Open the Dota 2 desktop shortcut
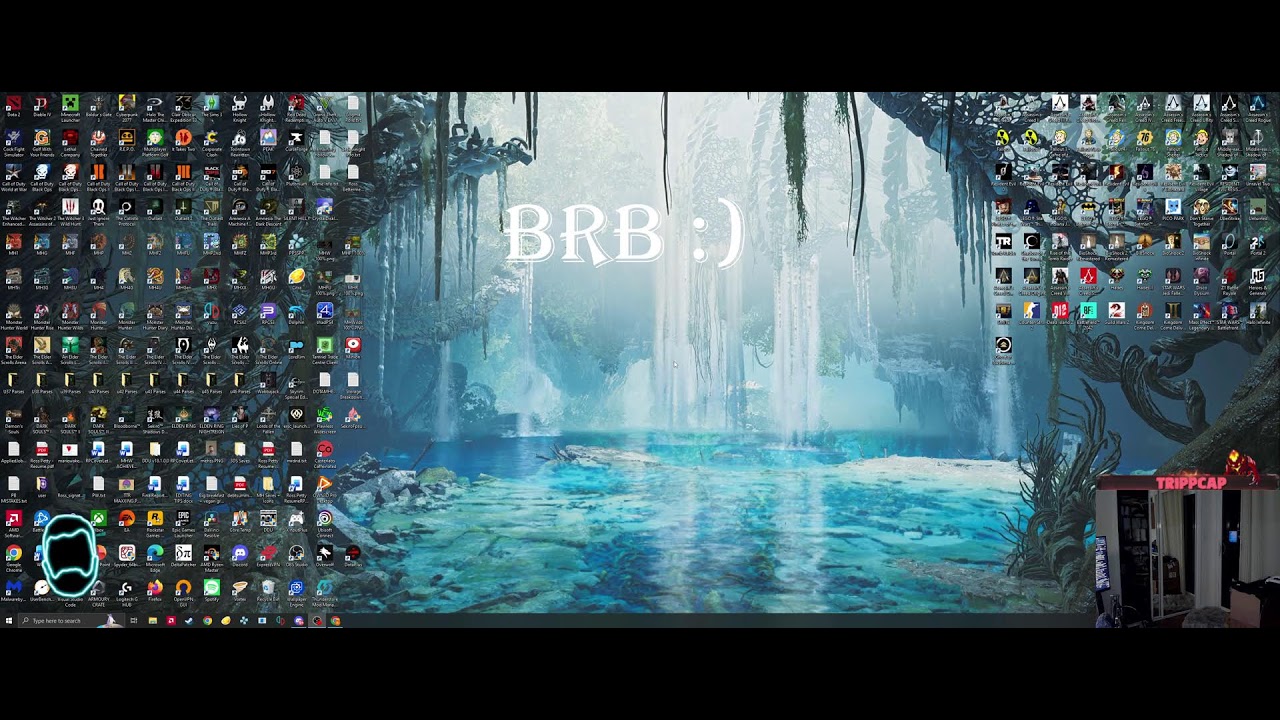The image size is (1280, 720). click(x=13, y=107)
